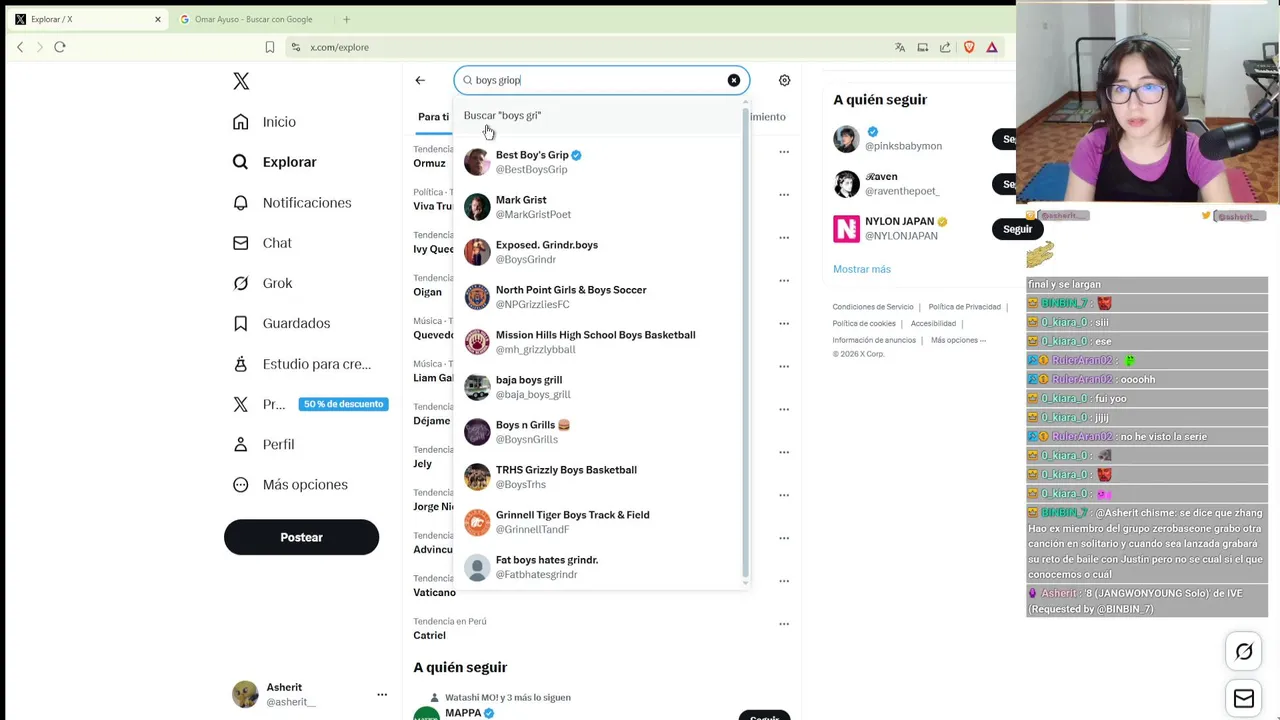1280x720 pixels.
Task: Open Brave shields lion icon
Action: coord(969,47)
